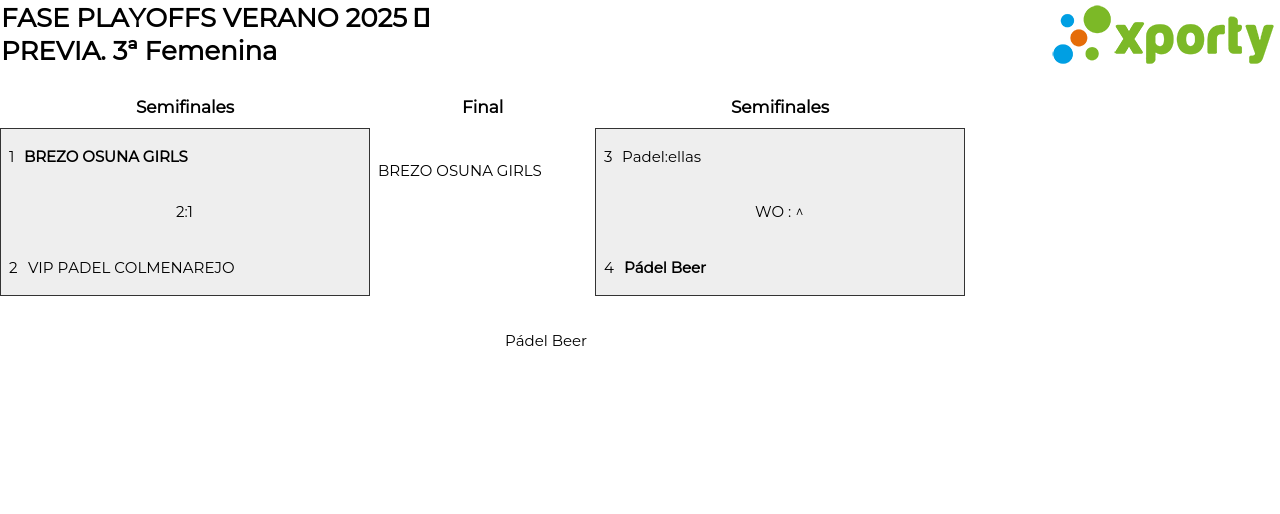Click seed number 4 beside Pádel Beer

[x=608, y=268]
